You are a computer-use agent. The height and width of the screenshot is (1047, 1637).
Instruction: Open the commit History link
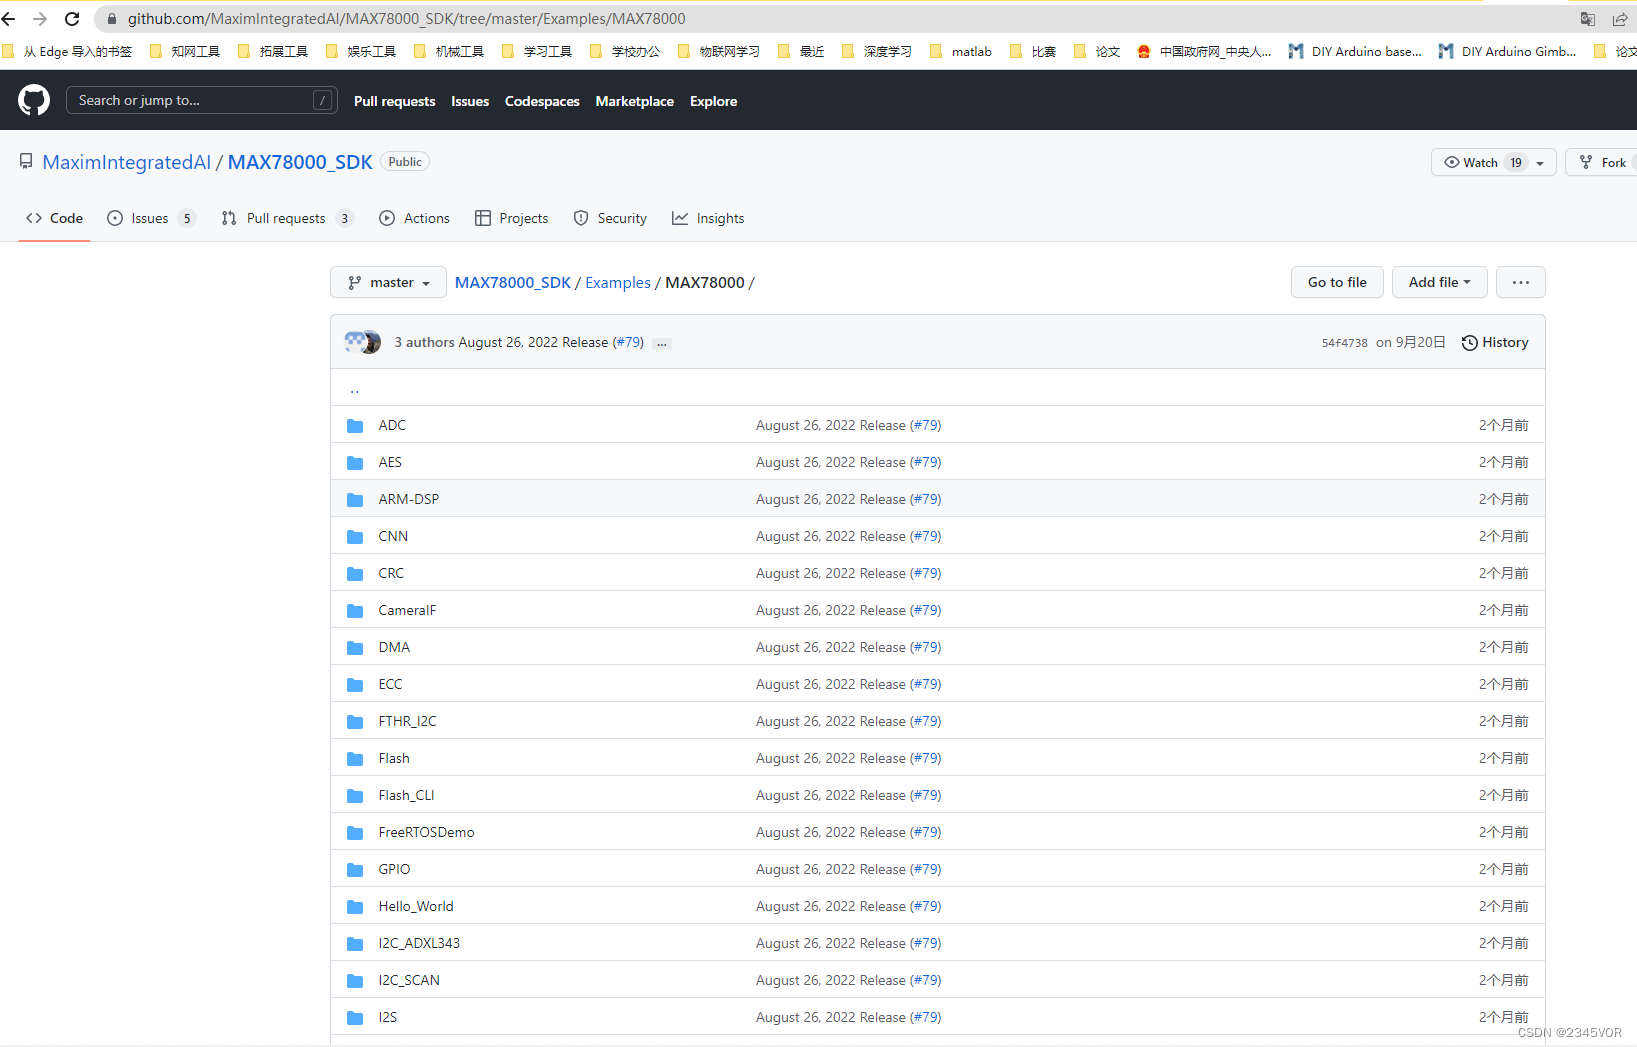tap(1495, 342)
